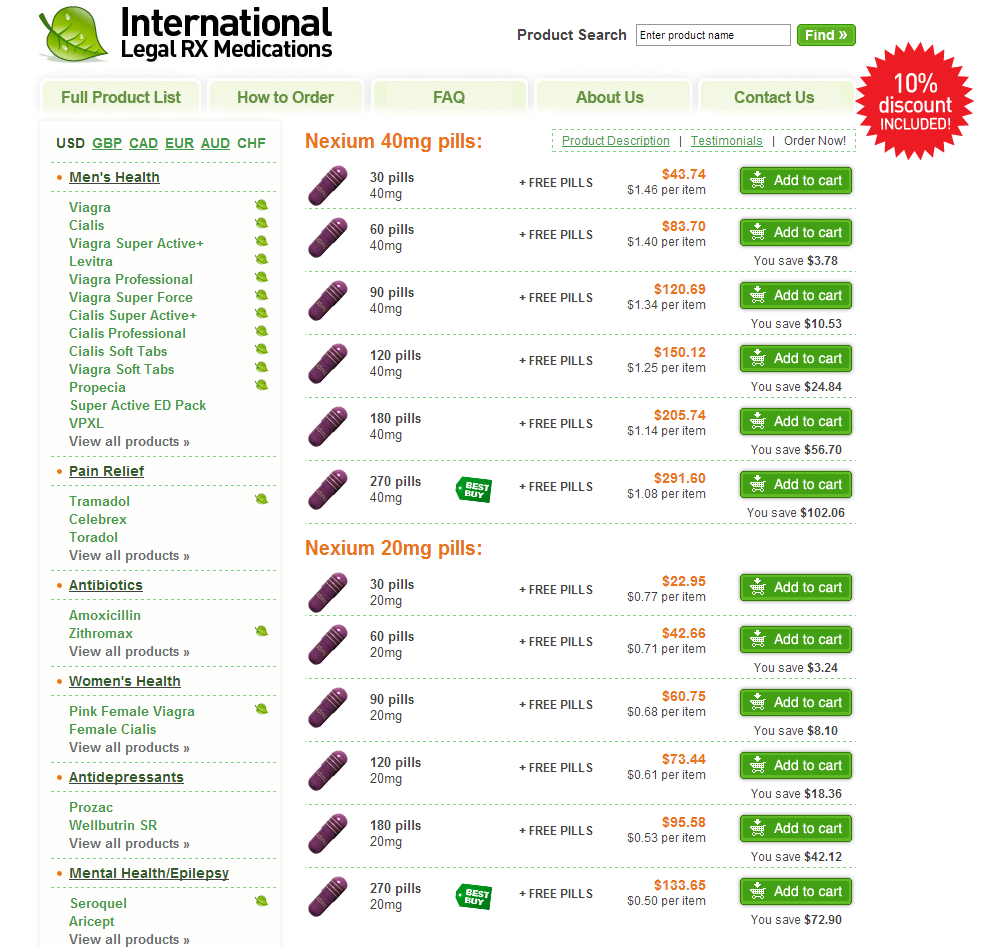The image size is (1003, 947).
Task: Switch currency to CAD
Action: [x=143, y=143]
